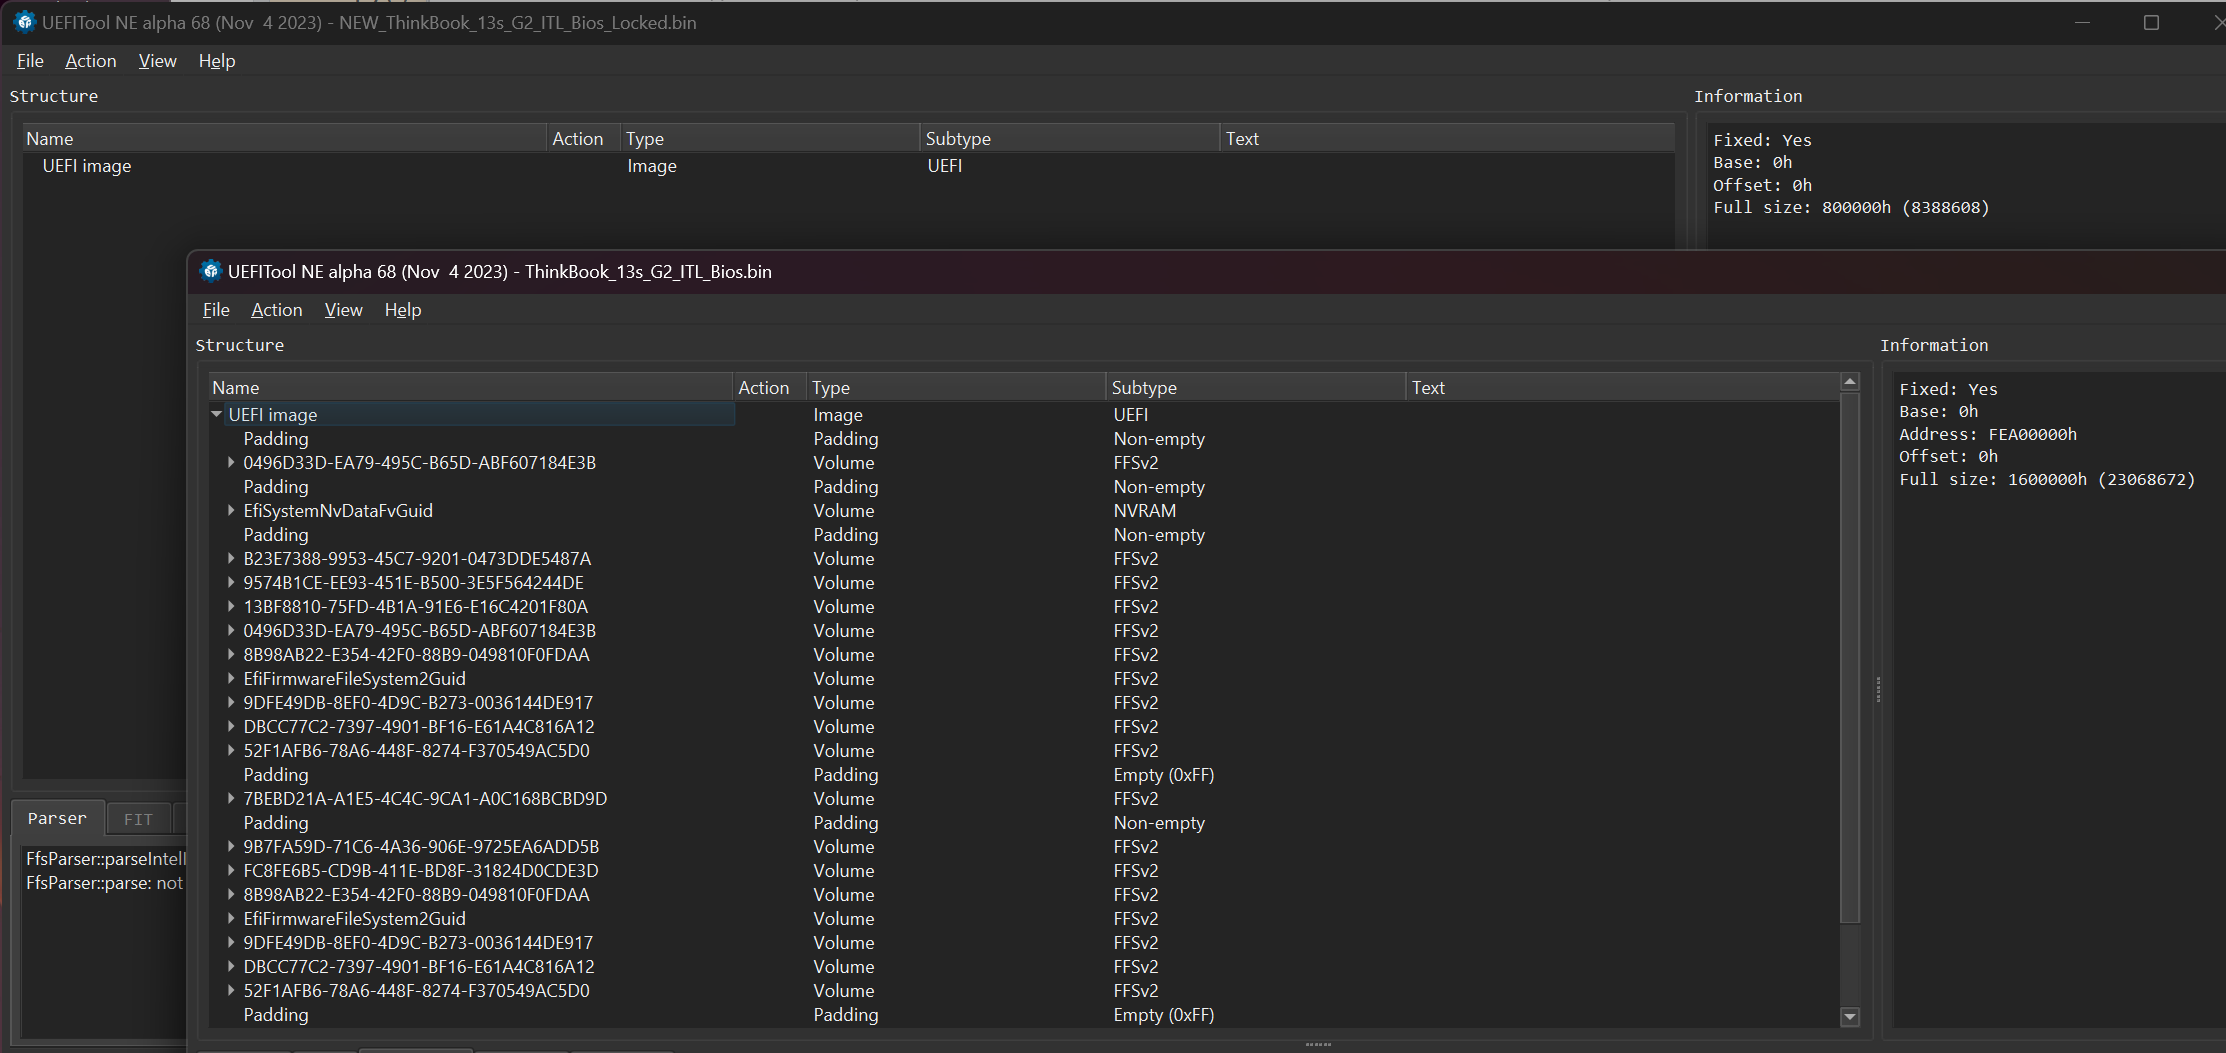The width and height of the screenshot is (2226, 1053).
Task: Click the Image type cell in the front window
Action: [x=838, y=414]
